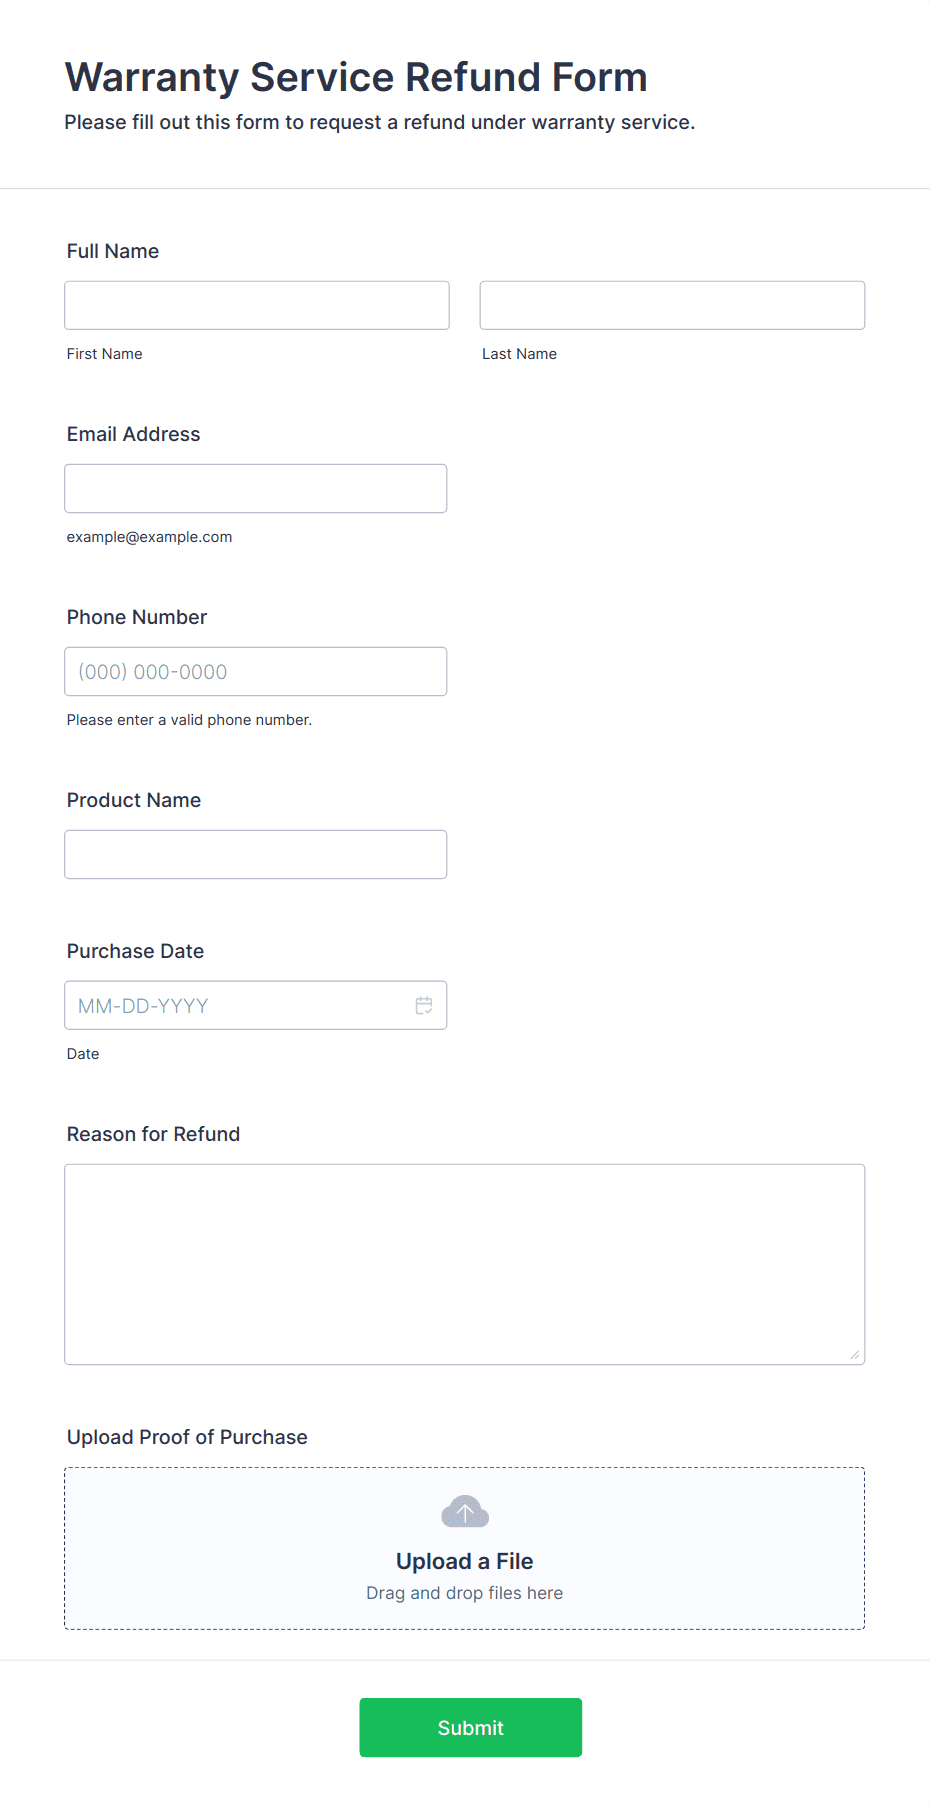Click the Warranty Service Refund Form heading
Screen dimensions: 930x1807
pos(356,77)
